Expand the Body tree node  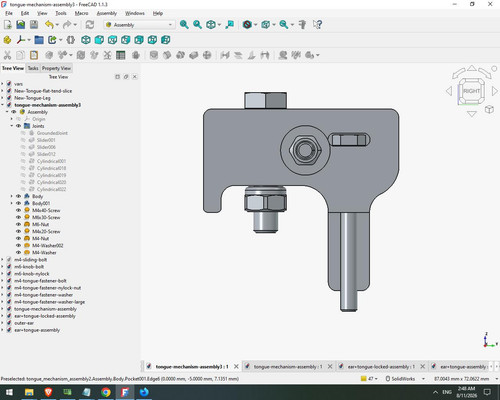(x=12, y=196)
